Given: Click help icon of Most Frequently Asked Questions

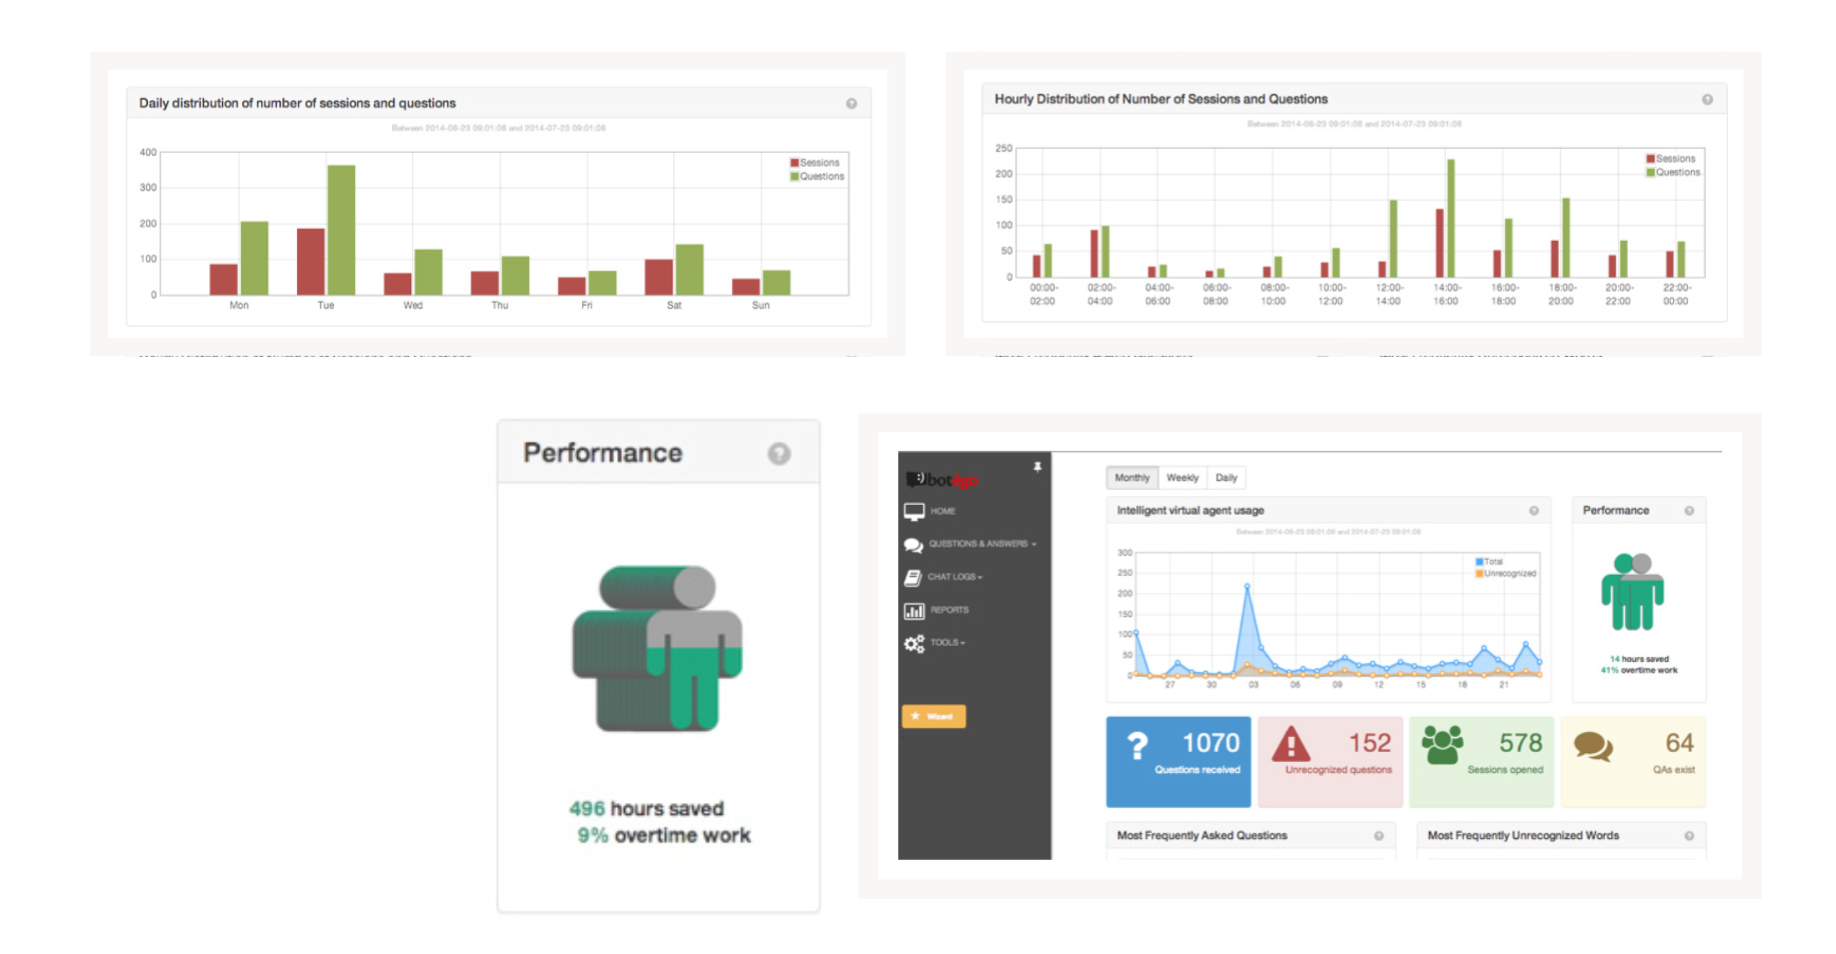Looking at the screenshot, I should (1379, 836).
